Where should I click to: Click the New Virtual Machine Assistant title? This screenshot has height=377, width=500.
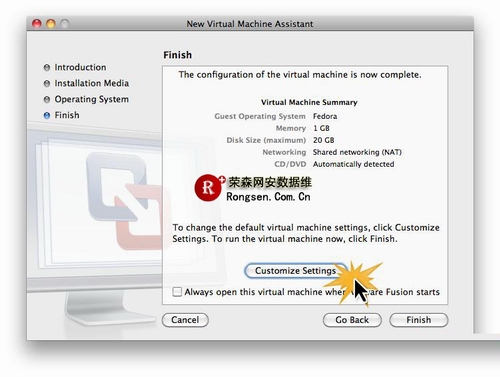point(250,24)
